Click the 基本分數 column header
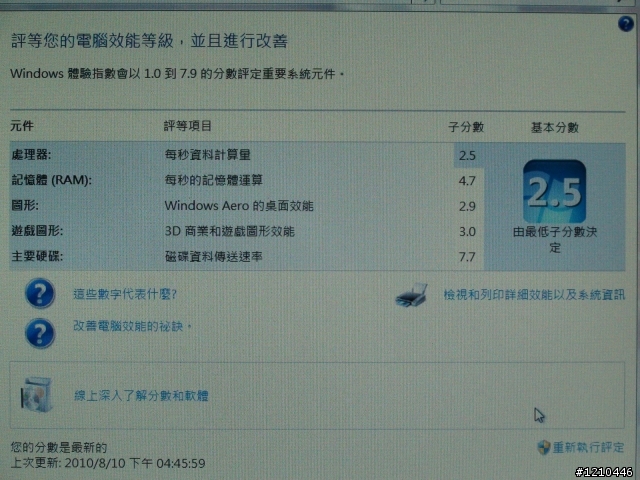 point(555,128)
